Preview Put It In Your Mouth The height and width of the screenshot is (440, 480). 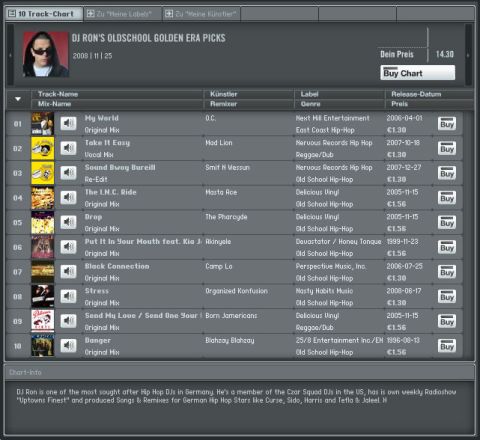click(x=68, y=247)
